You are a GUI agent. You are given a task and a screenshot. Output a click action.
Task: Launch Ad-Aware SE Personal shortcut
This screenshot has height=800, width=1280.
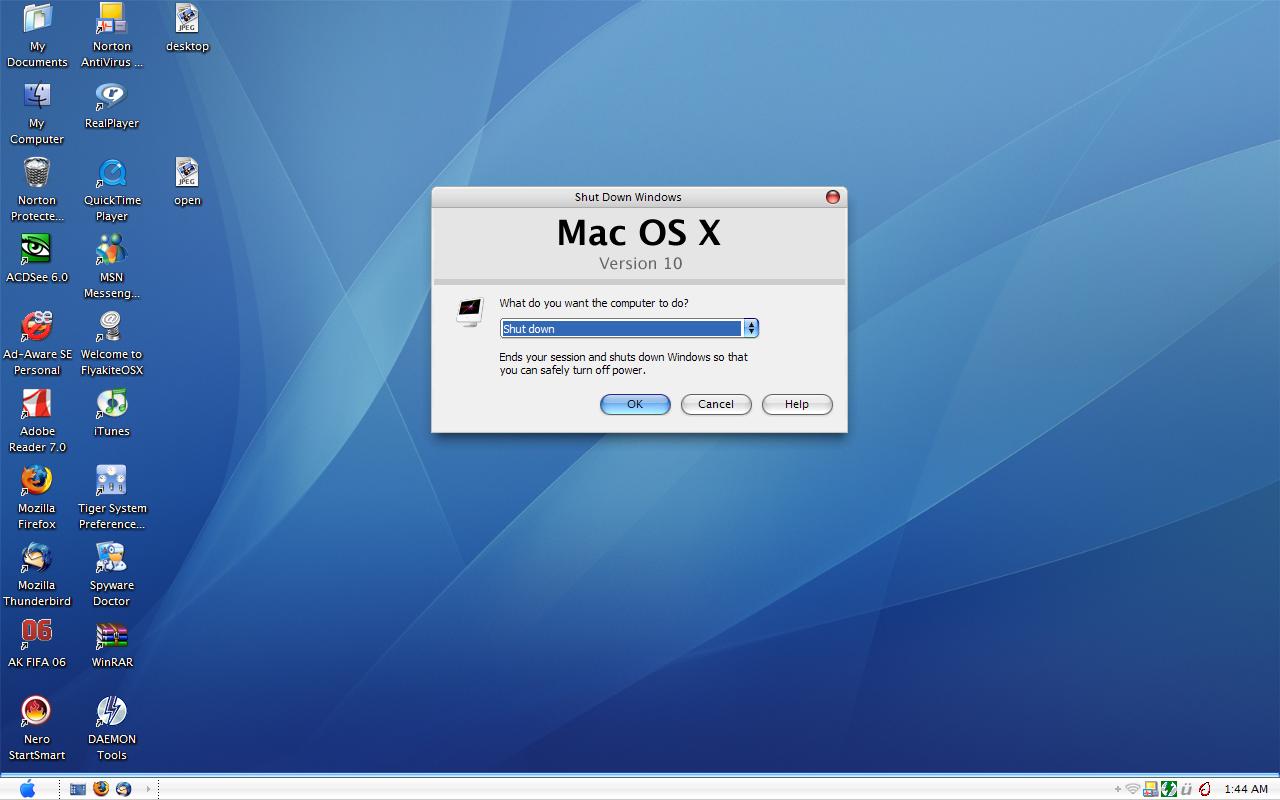[x=37, y=344]
